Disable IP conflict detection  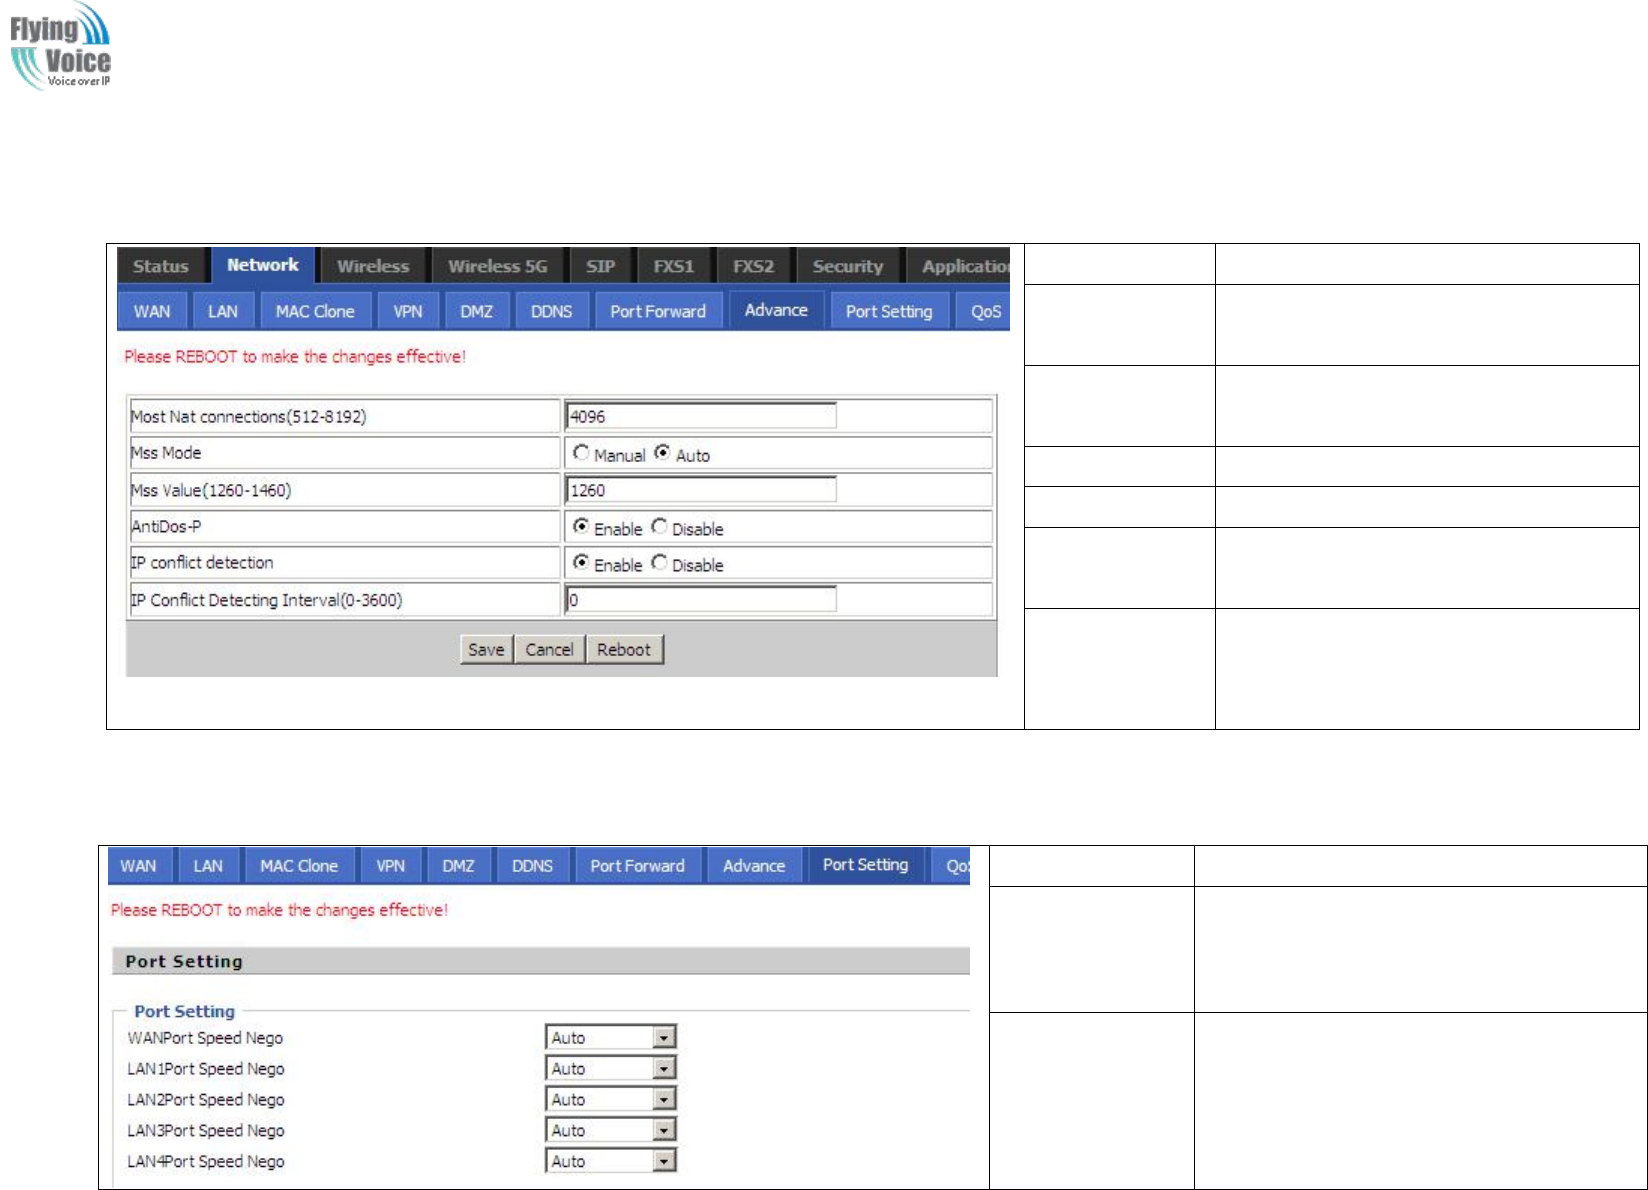point(659,563)
